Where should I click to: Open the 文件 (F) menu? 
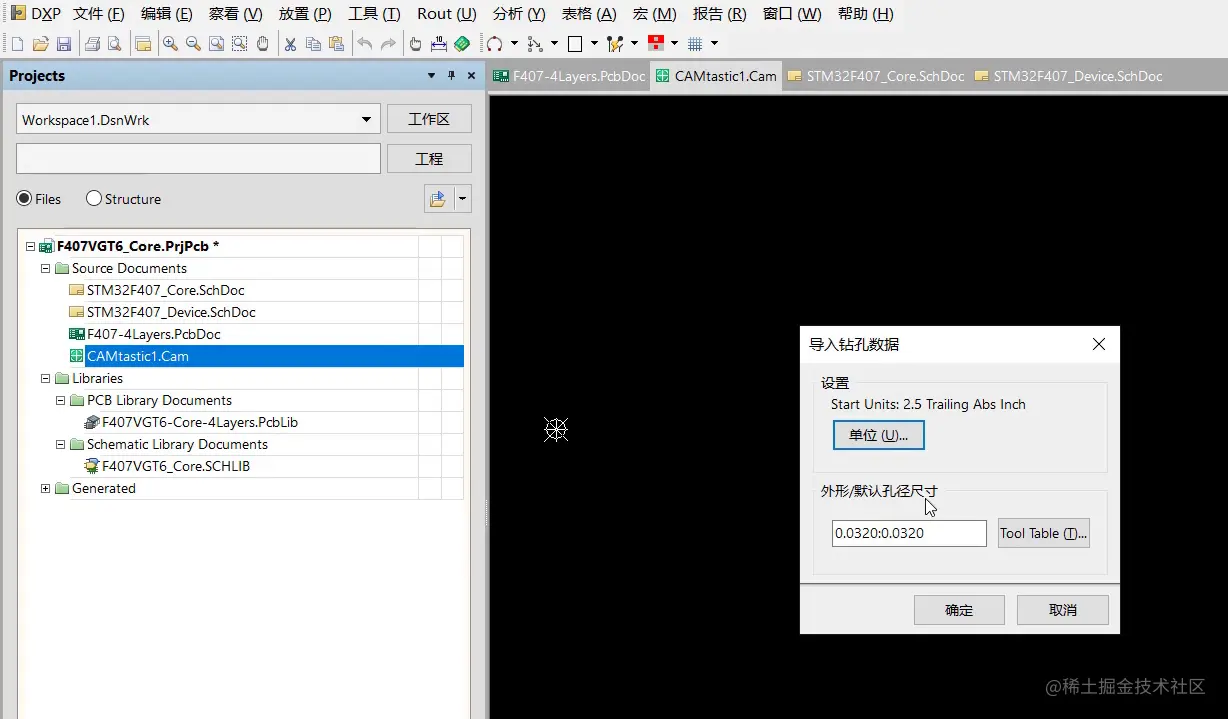click(99, 14)
